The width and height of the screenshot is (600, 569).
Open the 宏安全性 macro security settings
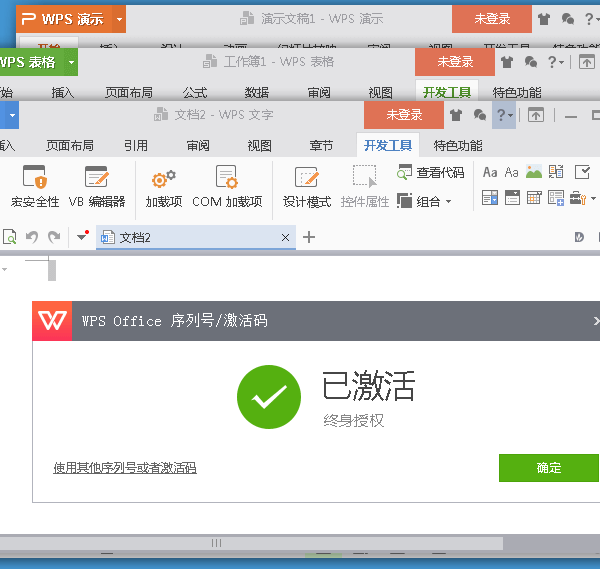(35, 187)
